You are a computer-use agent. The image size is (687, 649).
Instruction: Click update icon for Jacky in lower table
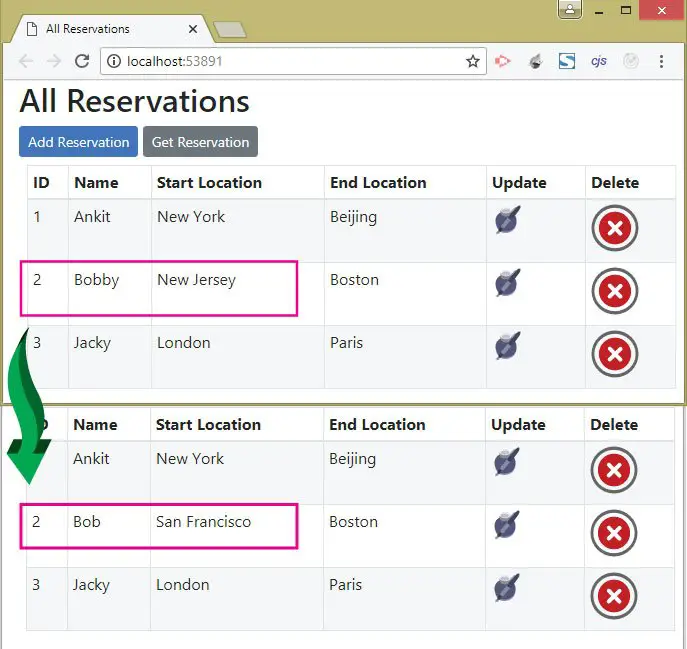(506, 588)
